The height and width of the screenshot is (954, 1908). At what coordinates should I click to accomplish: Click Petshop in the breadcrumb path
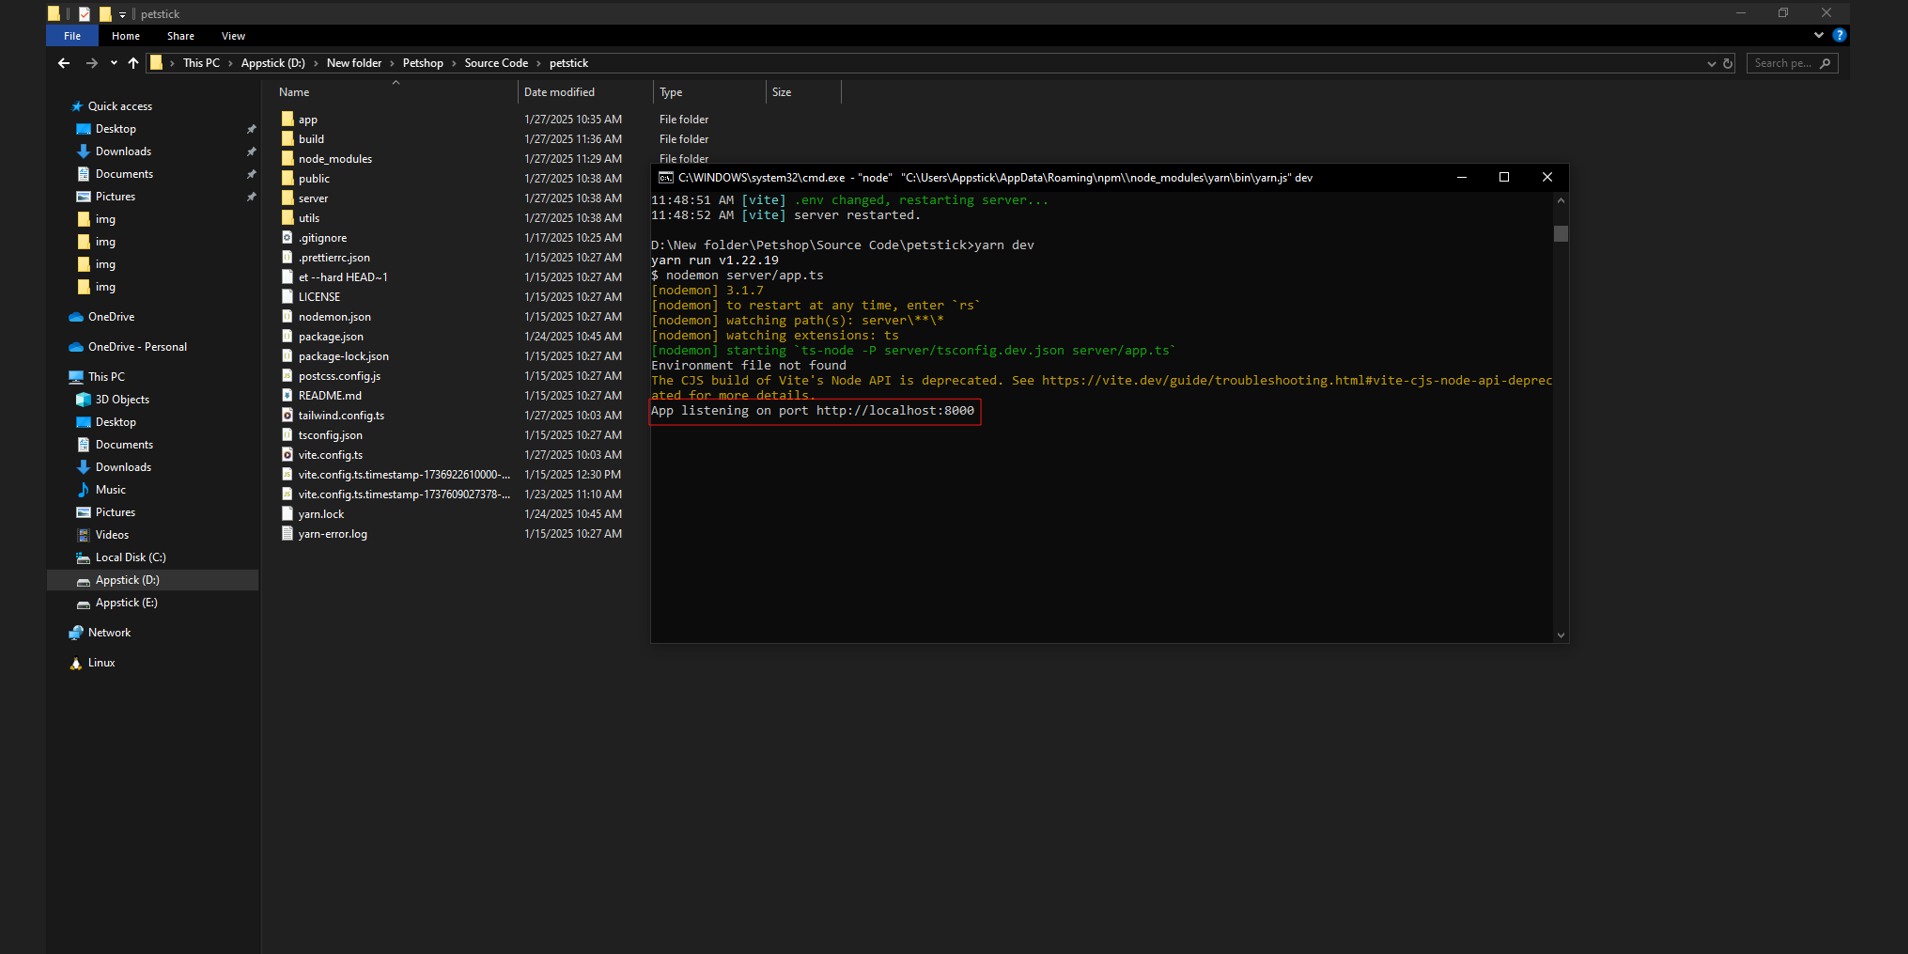(x=422, y=63)
